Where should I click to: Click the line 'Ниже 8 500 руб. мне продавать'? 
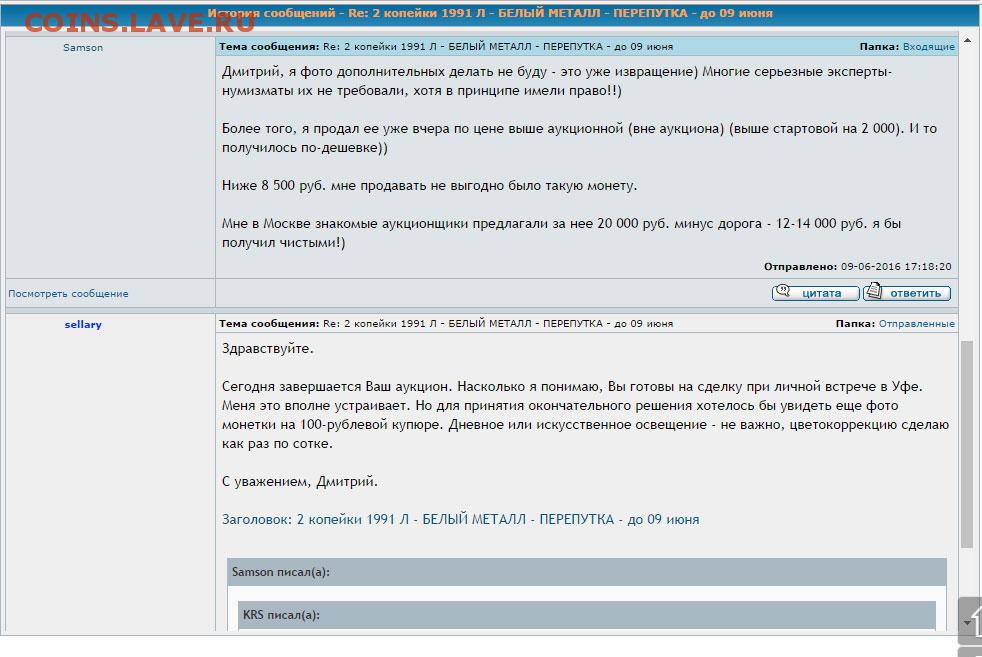(429, 185)
